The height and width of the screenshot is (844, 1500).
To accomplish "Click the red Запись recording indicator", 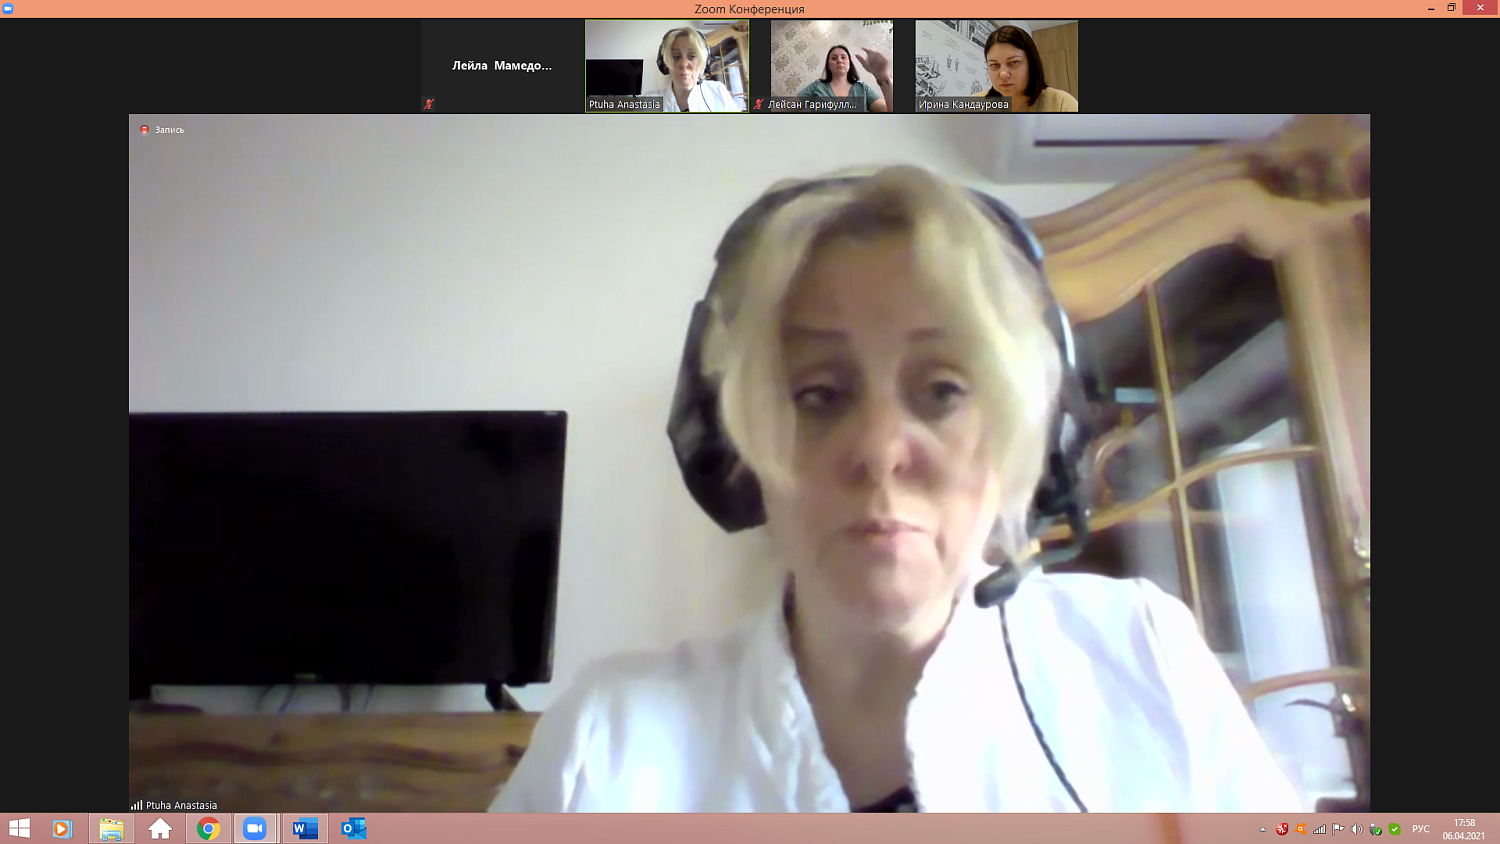I will 145,130.
